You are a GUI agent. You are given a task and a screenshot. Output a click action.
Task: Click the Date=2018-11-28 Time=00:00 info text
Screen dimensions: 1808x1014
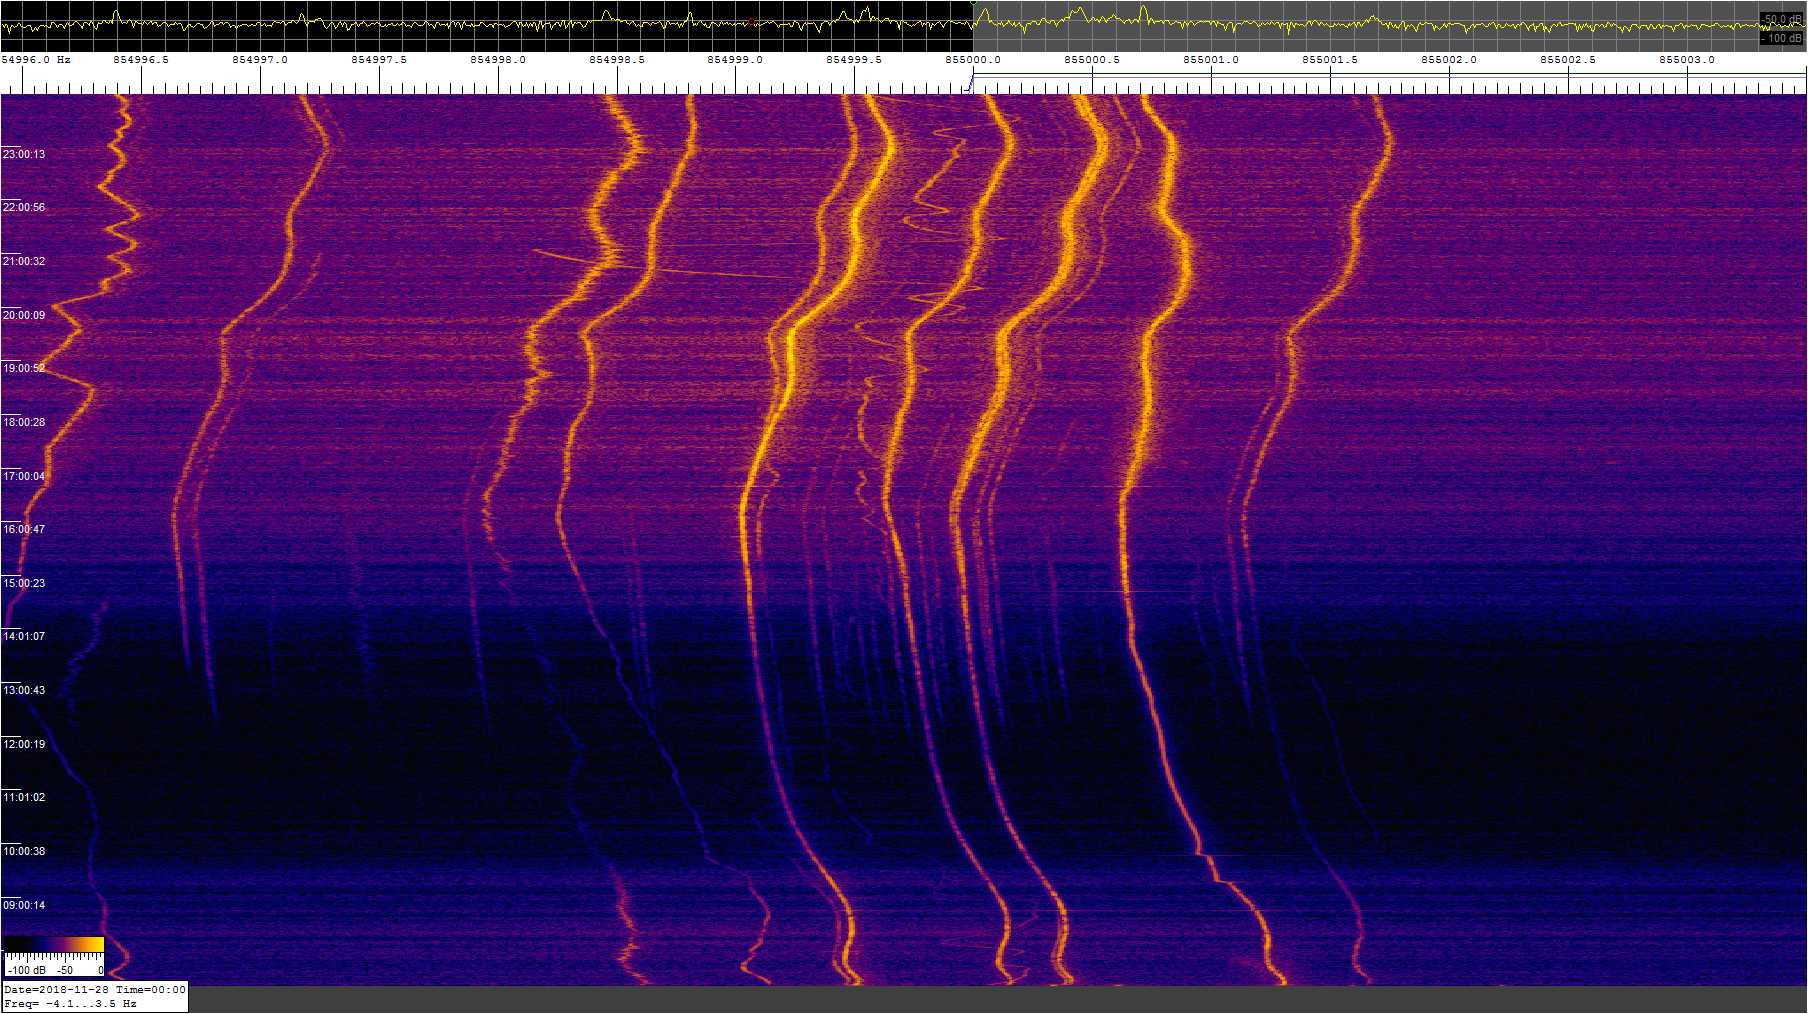[x=95, y=990]
